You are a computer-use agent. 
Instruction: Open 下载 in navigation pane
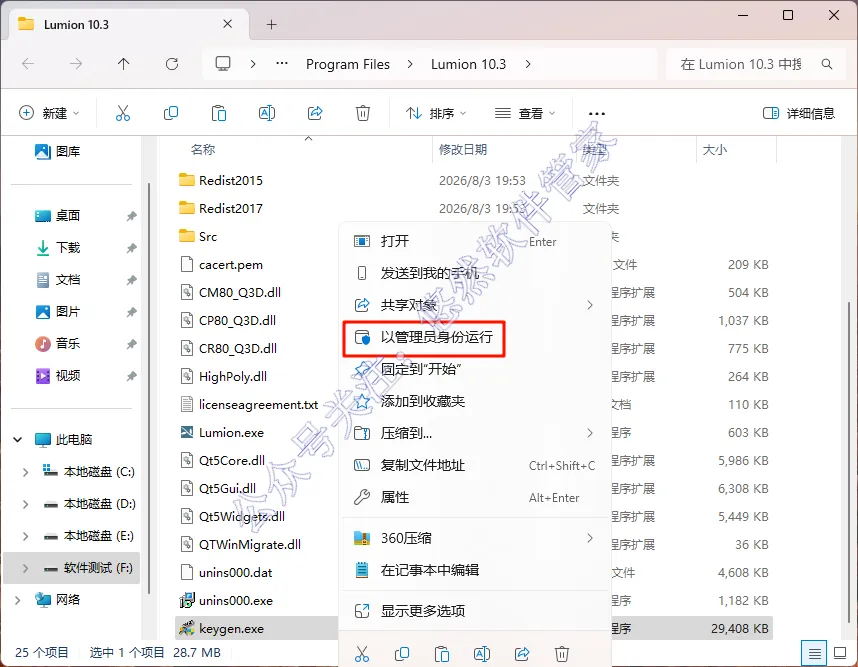(x=68, y=248)
